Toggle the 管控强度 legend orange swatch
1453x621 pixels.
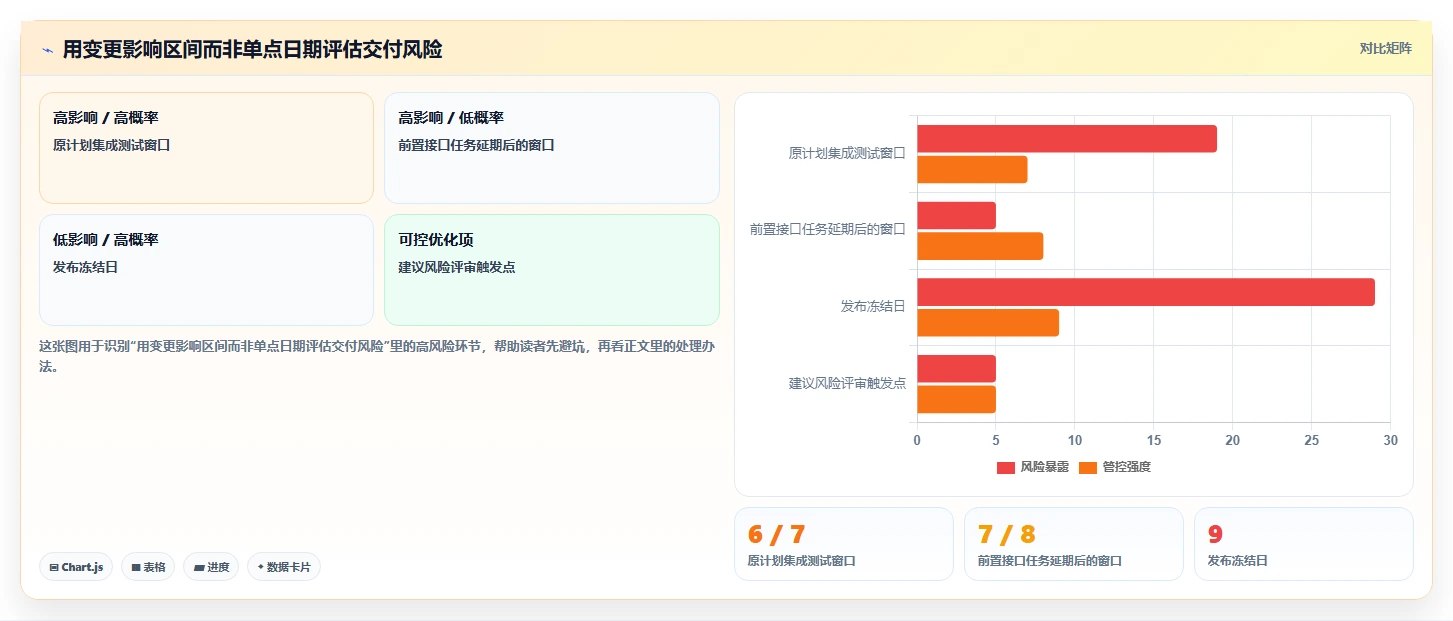point(1088,467)
